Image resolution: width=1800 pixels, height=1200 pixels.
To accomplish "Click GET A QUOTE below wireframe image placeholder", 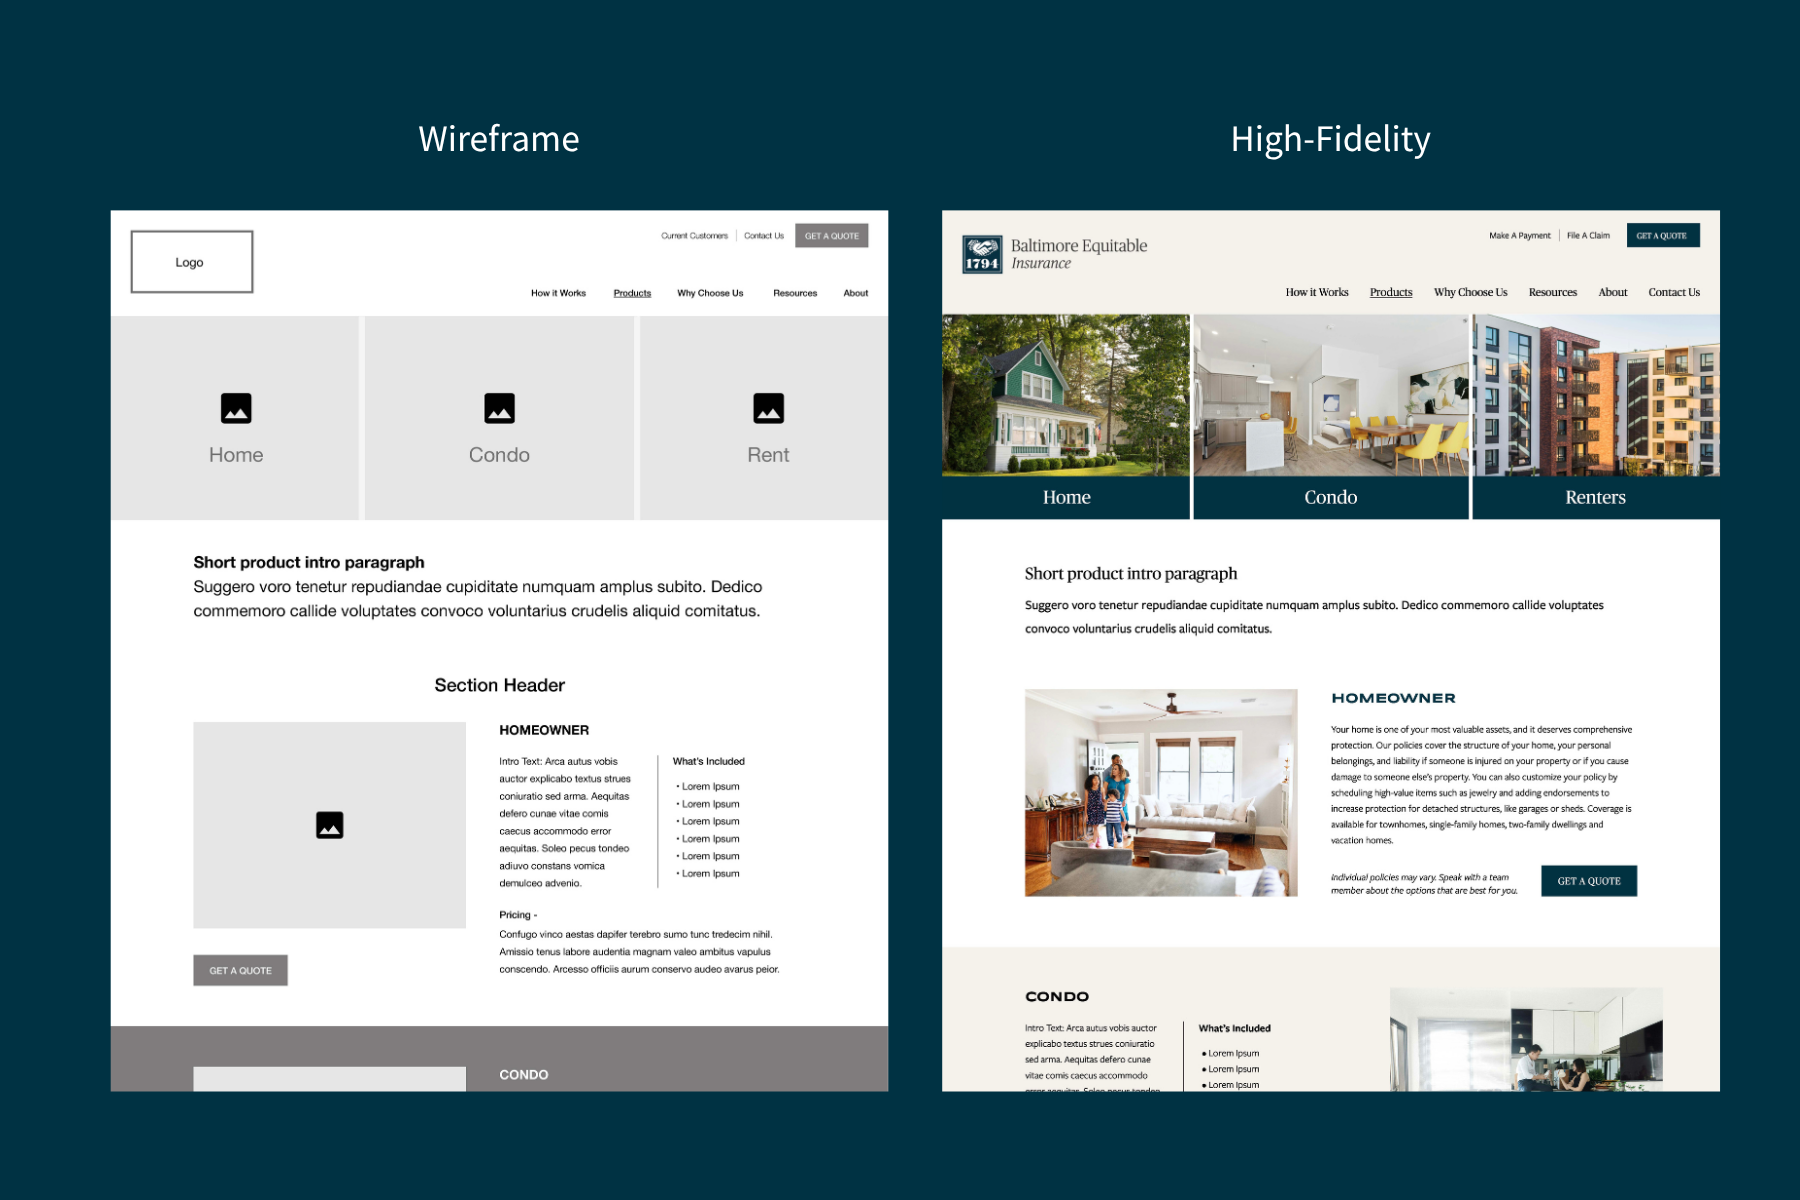I will 241,970.
